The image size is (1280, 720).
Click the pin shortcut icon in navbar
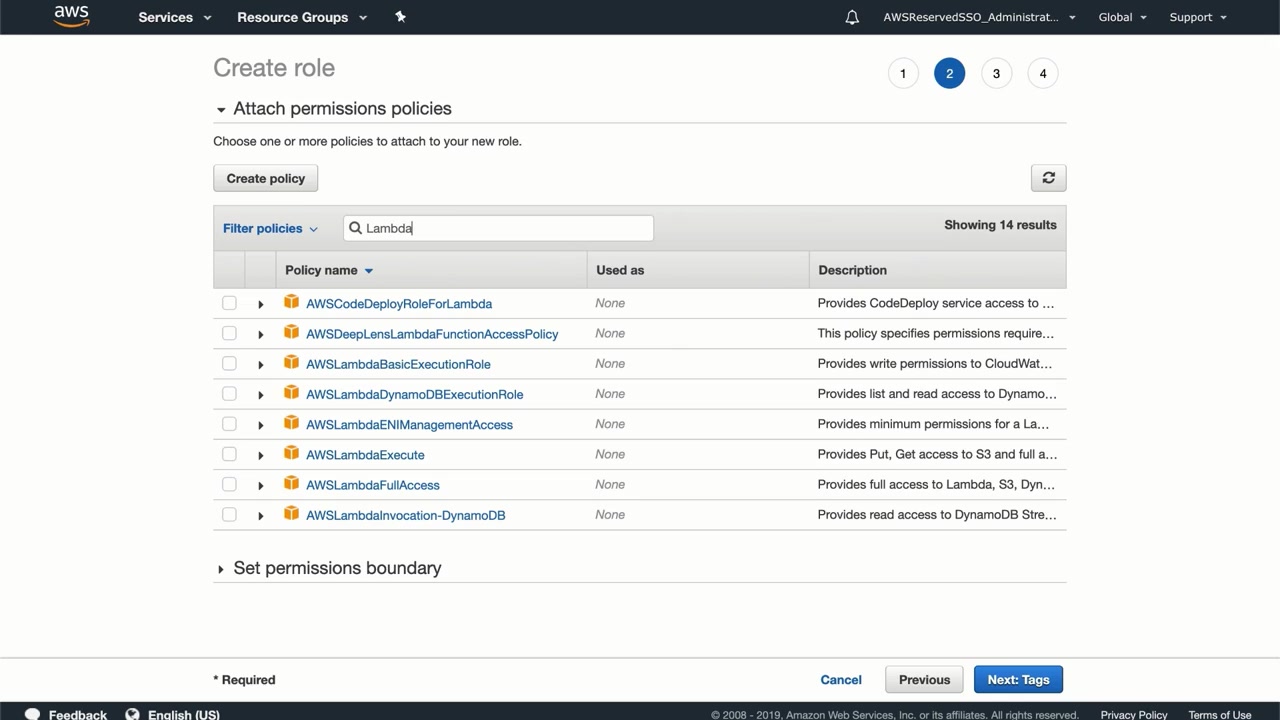[x=400, y=17]
